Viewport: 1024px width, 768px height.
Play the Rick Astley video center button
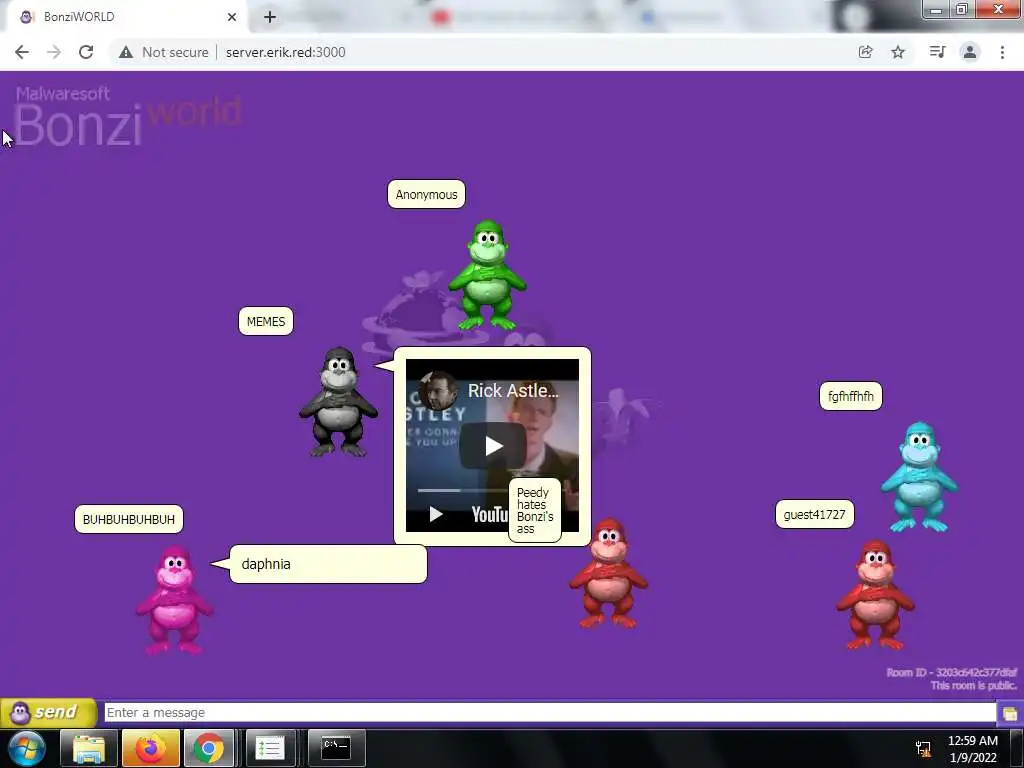click(x=493, y=446)
